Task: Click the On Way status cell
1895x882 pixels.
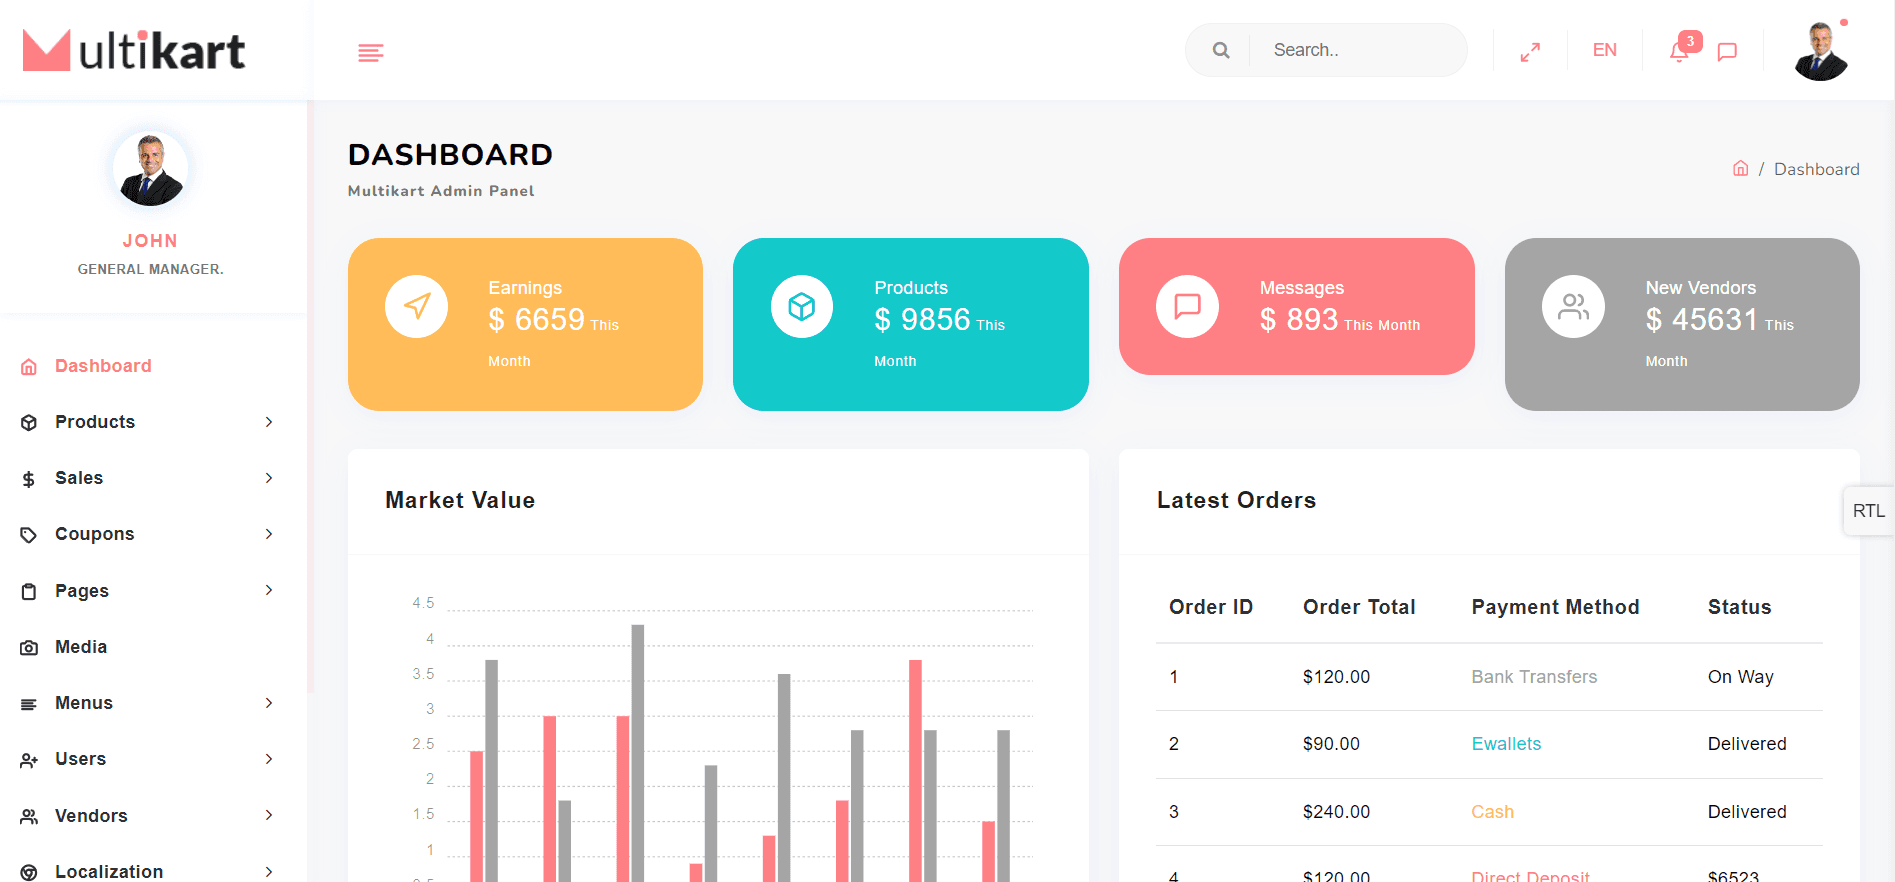Action: coord(1740,677)
